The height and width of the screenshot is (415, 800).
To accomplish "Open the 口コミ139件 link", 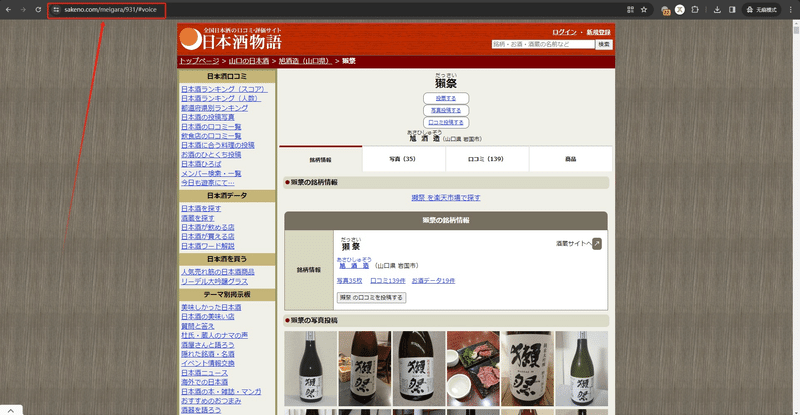I will point(388,281).
